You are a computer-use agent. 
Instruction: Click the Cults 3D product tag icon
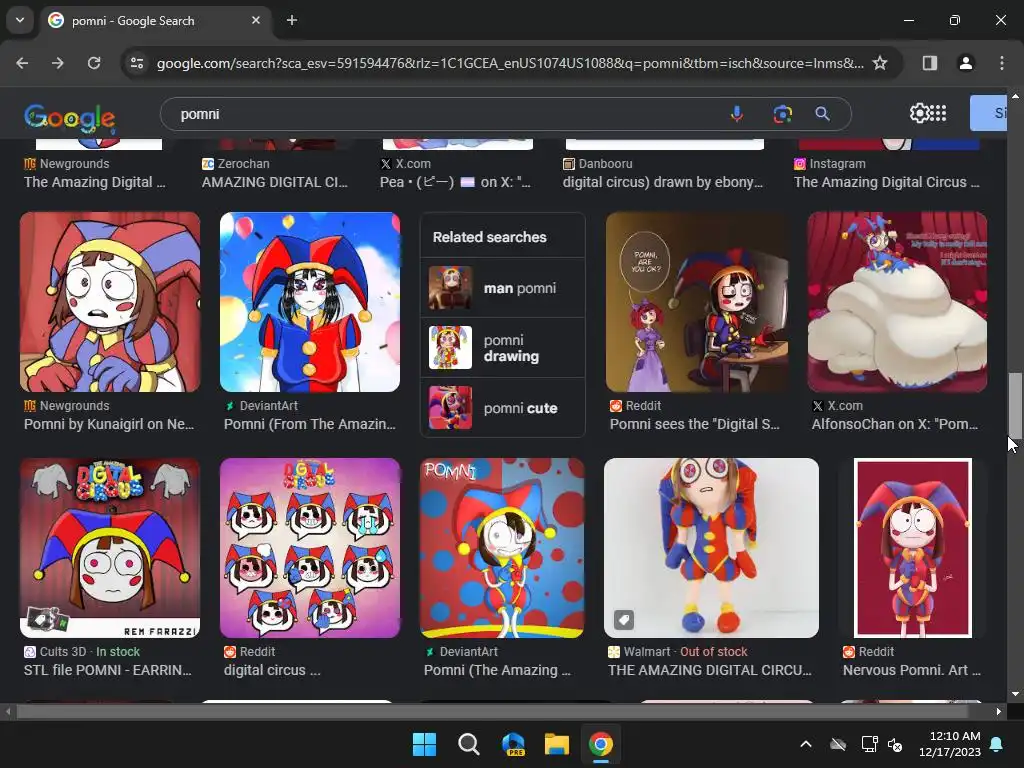tap(40, 619)
